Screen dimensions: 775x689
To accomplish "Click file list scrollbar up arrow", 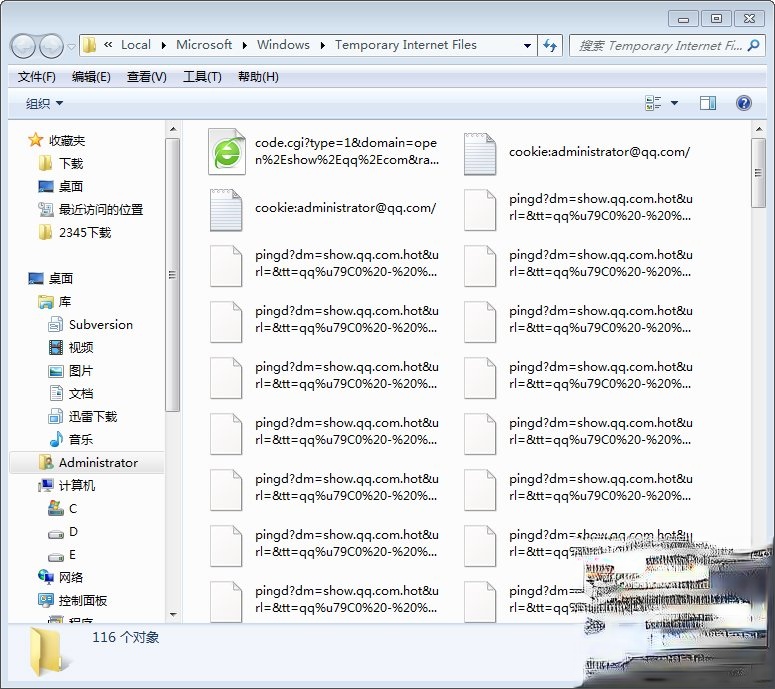I will pyautogui.click(x=759, y=129).
